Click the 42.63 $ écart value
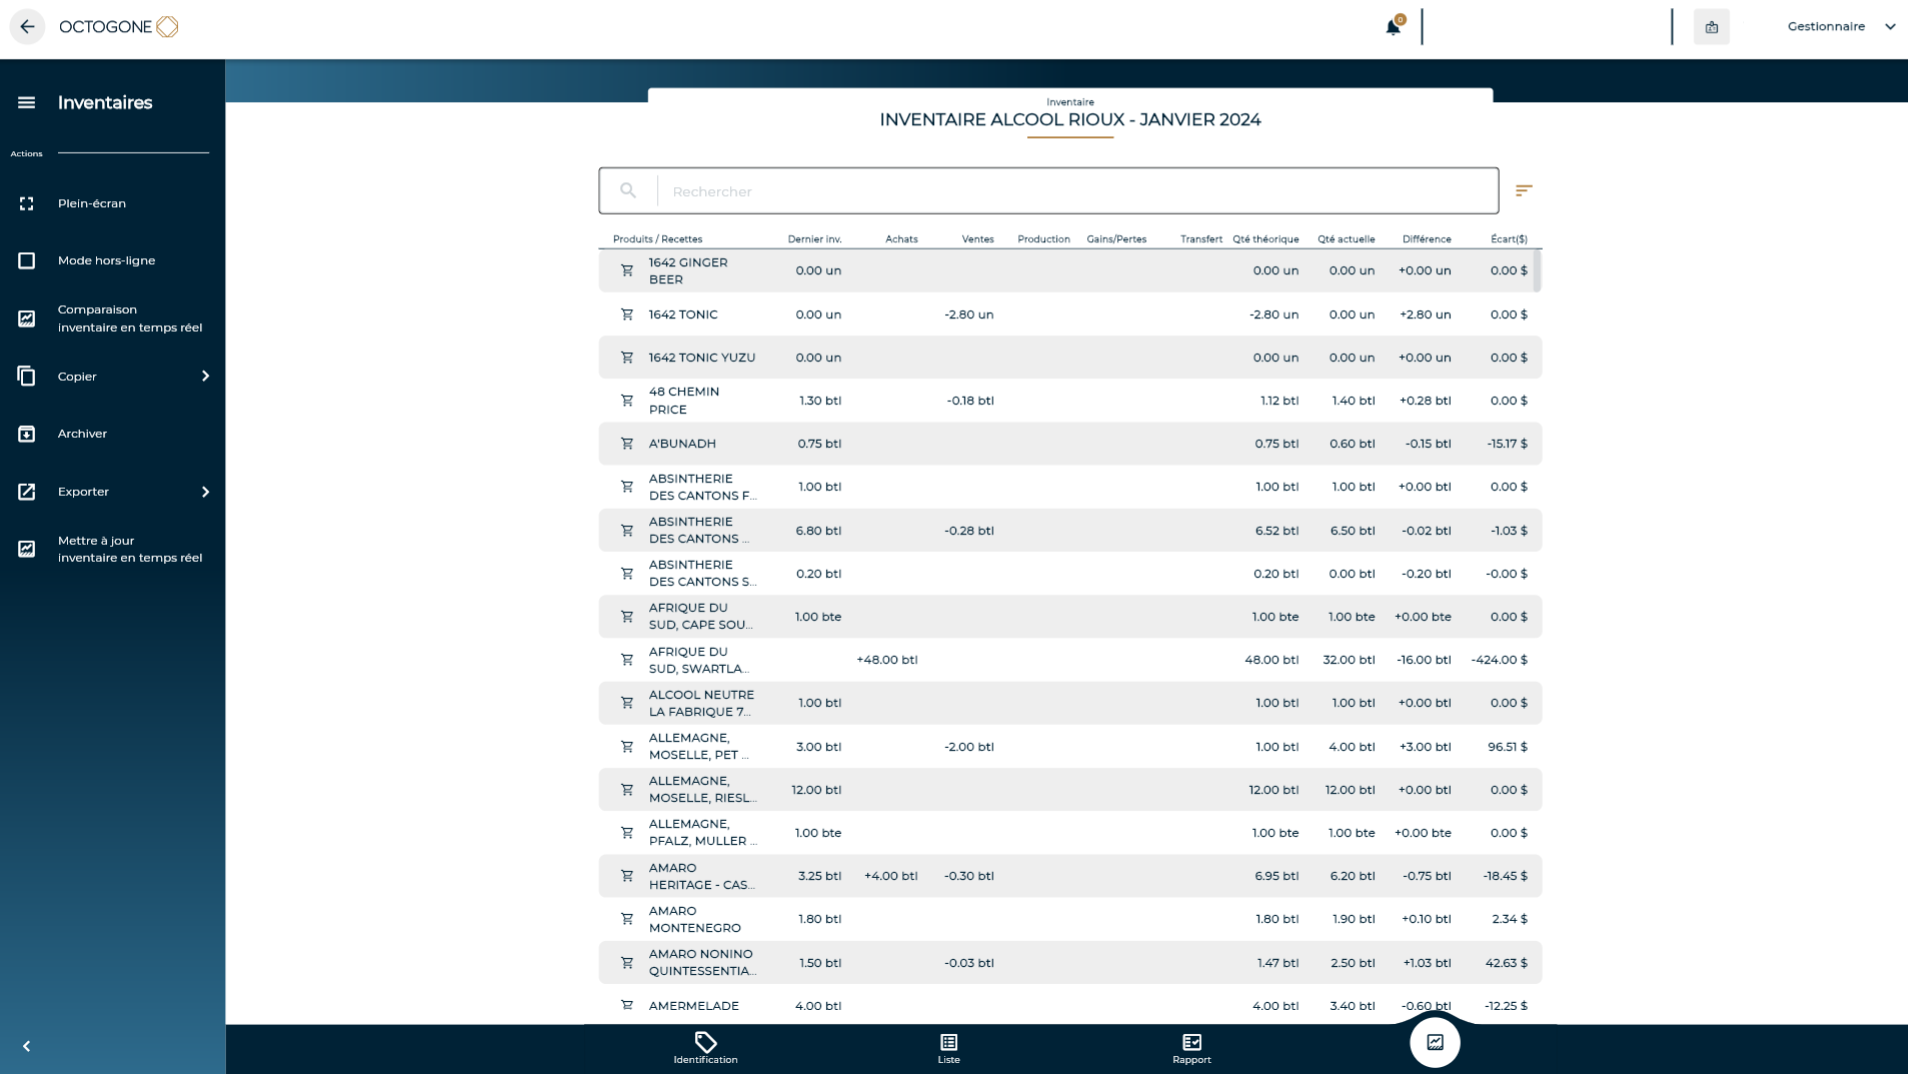The width and height of the screenshot is (1908, 1074). pyautogui.click(x=1506, y=962)
